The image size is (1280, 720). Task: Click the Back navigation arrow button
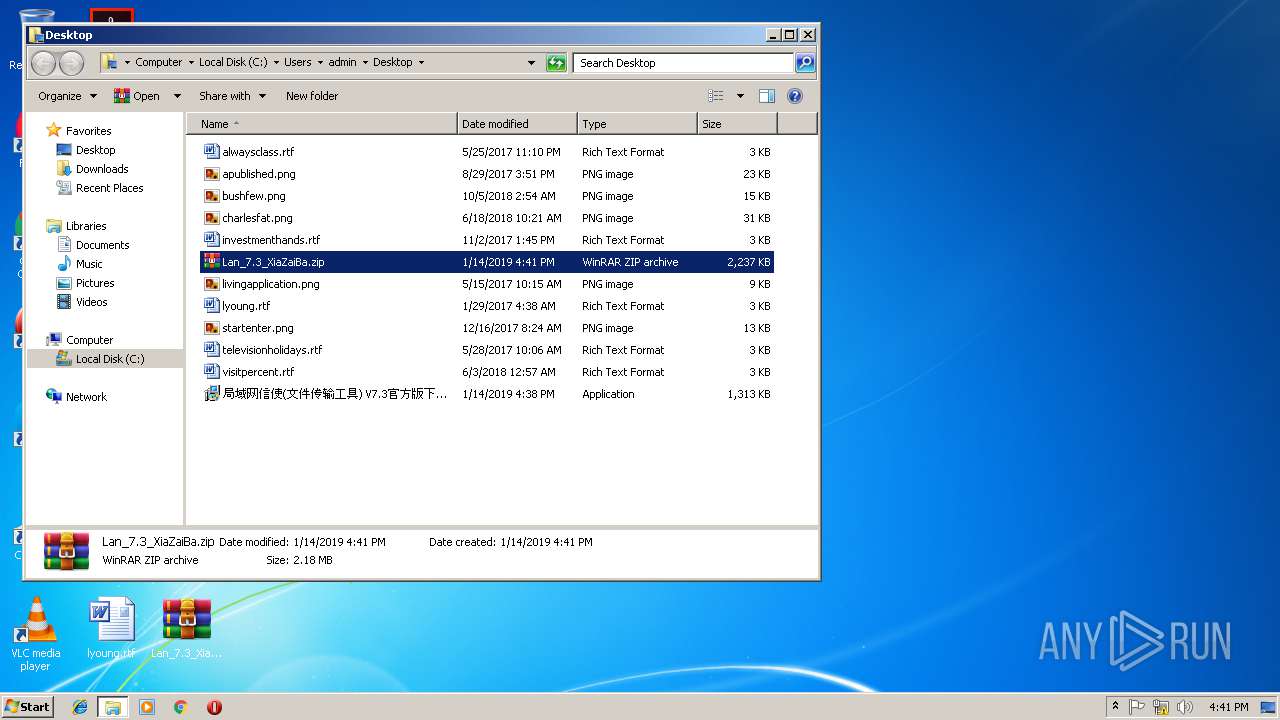coord(43,63)
